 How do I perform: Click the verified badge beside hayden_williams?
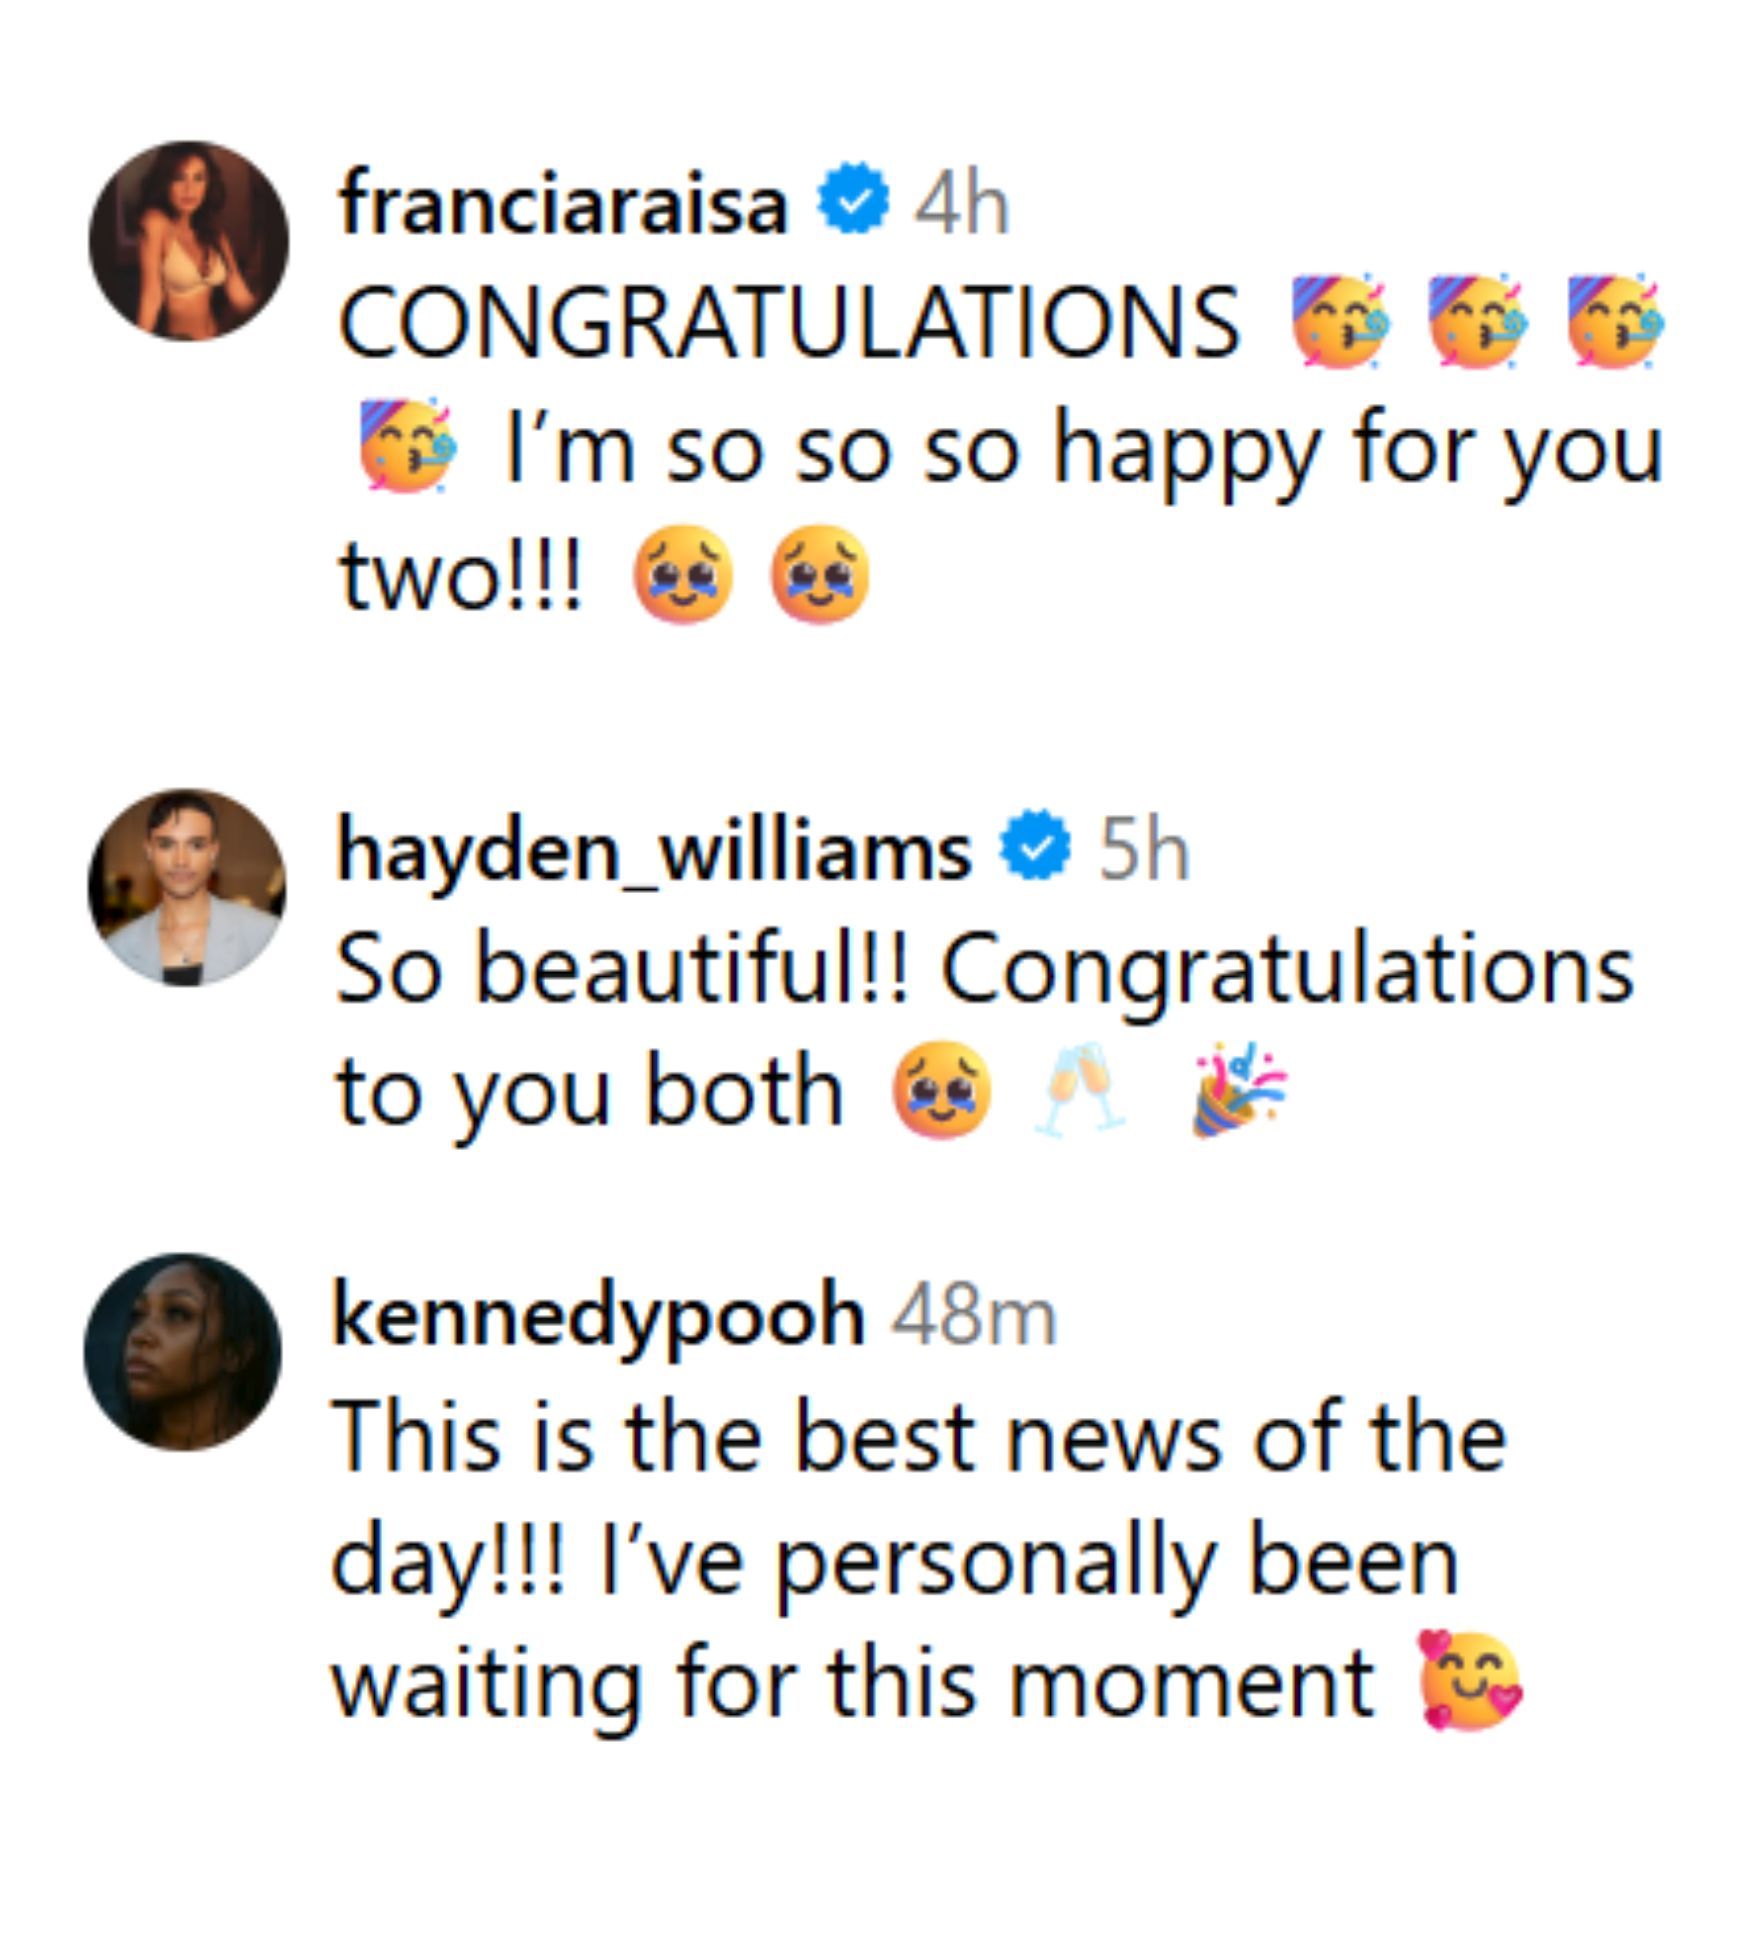[1036, 847]
